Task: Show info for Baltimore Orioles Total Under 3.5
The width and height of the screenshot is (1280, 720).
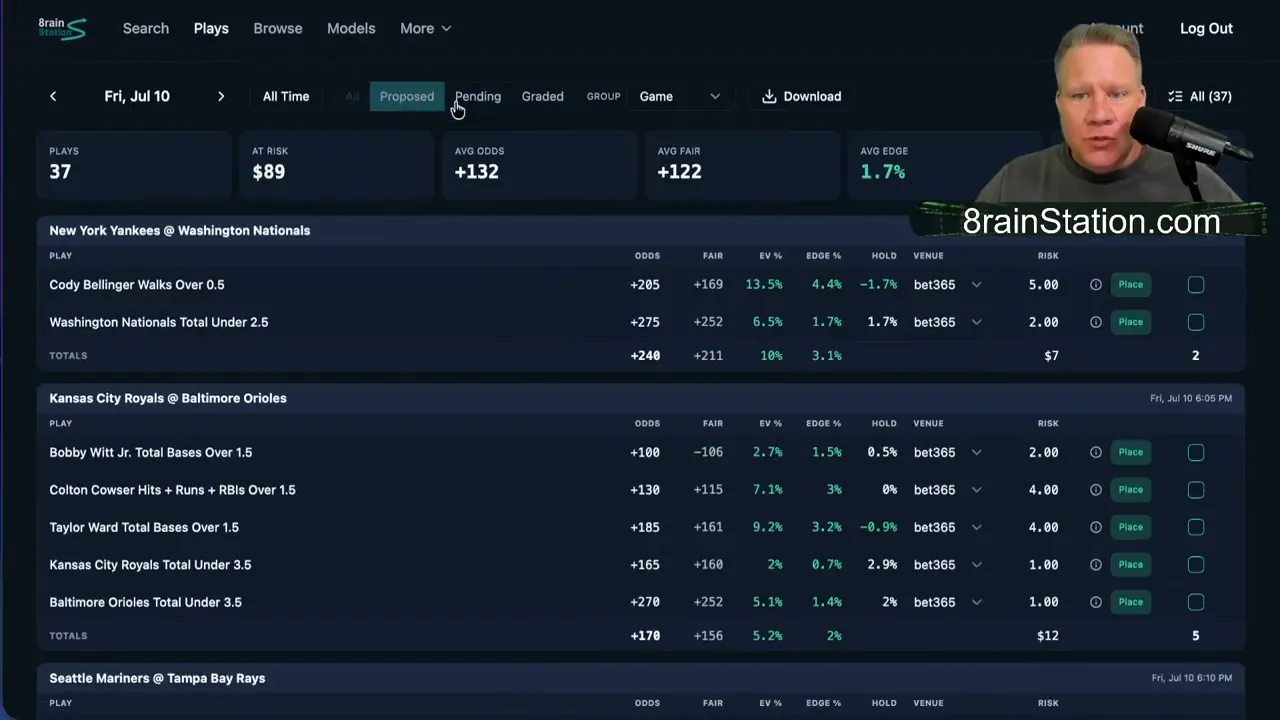Action: pyautogui.click(x=1095, y=602)
